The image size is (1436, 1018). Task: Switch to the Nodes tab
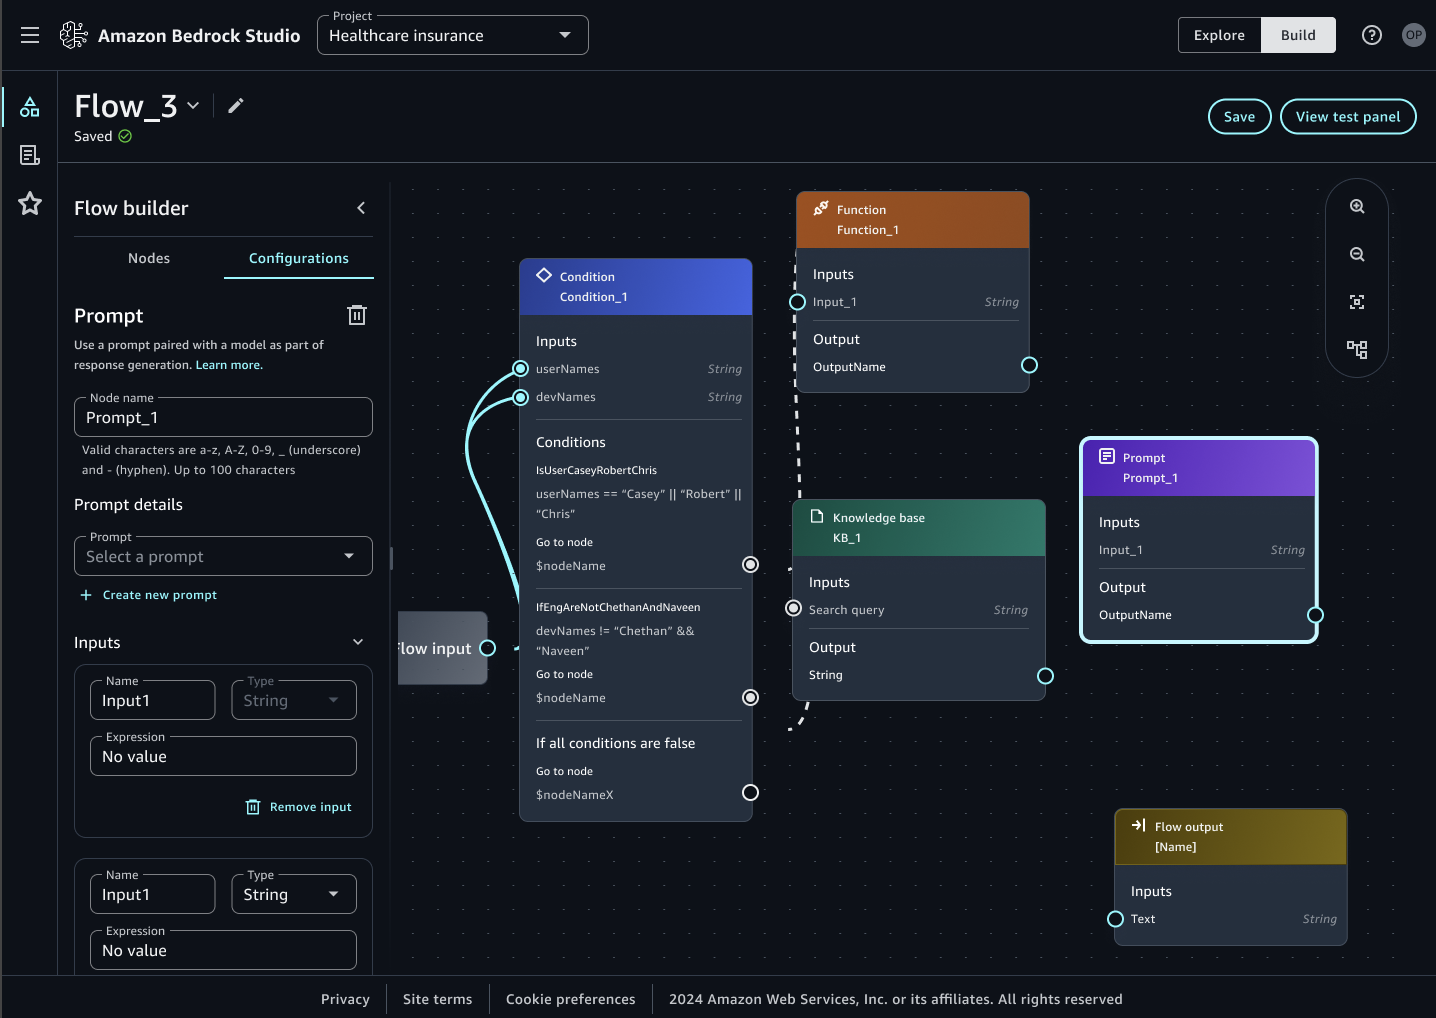coord(149,258)
